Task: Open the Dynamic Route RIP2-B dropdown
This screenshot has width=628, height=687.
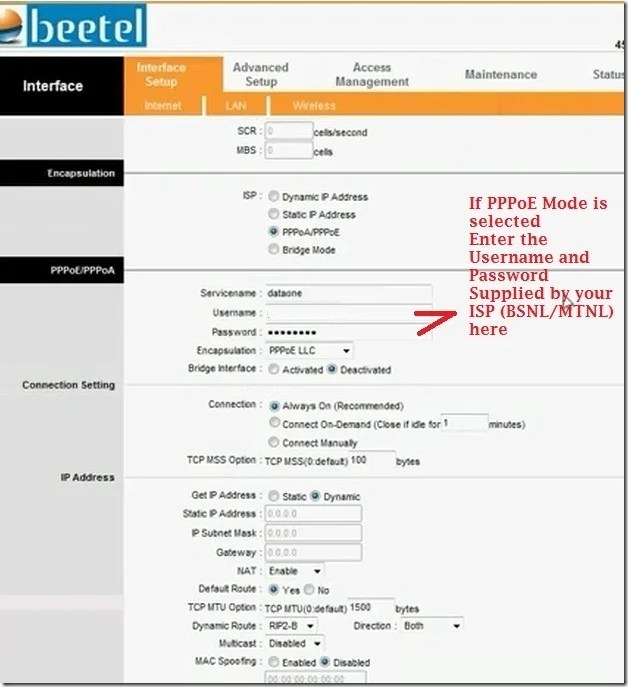Action: point(291,625)
